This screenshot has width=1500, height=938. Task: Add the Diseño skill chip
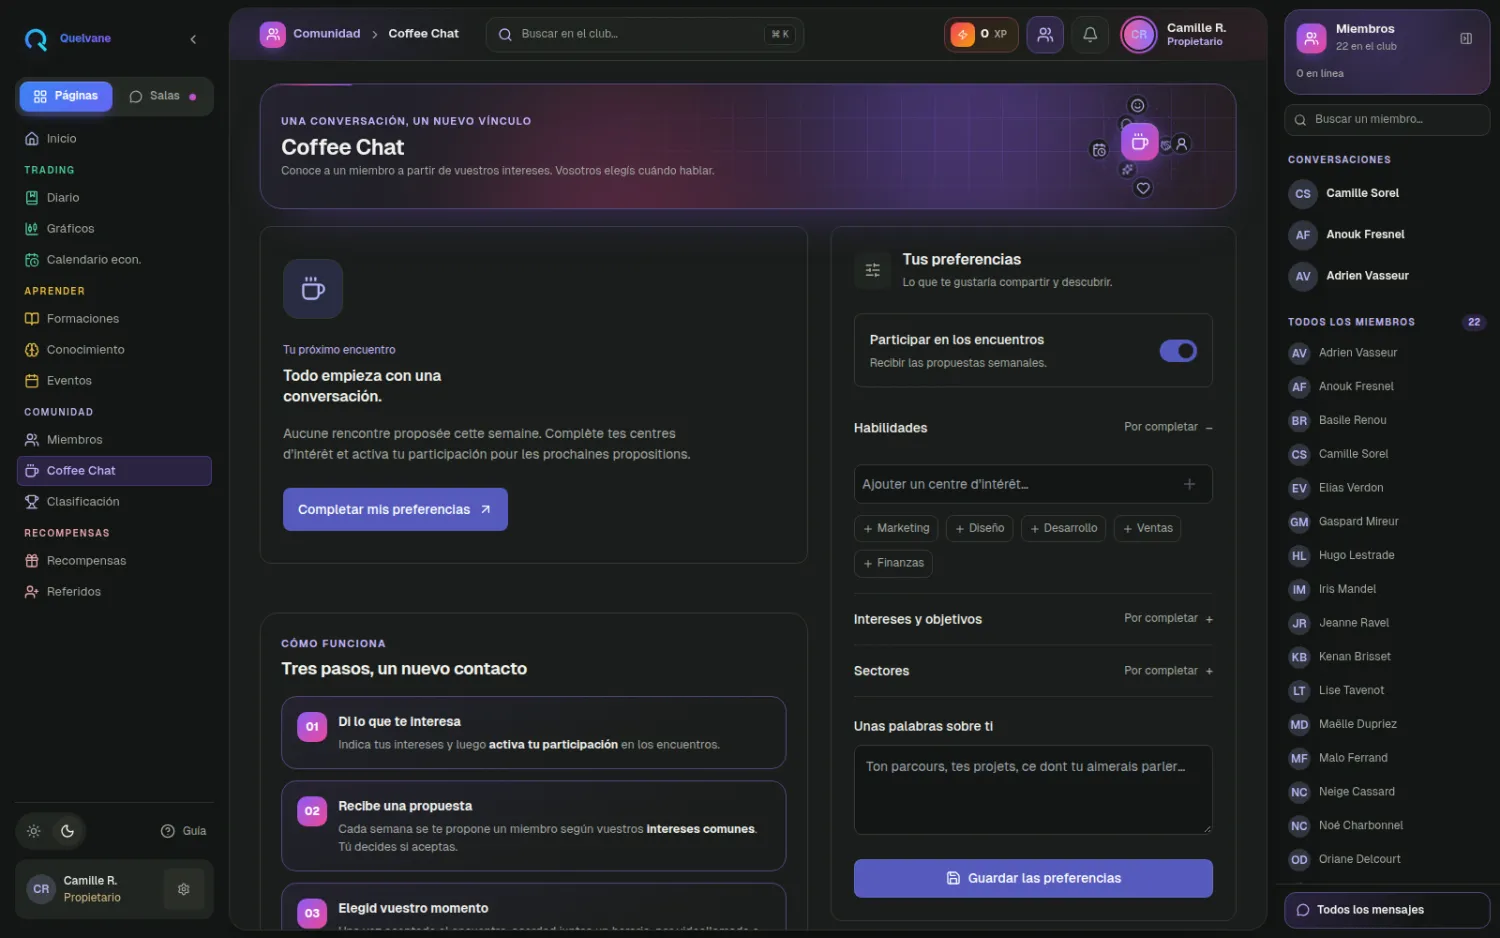(979, 528)
